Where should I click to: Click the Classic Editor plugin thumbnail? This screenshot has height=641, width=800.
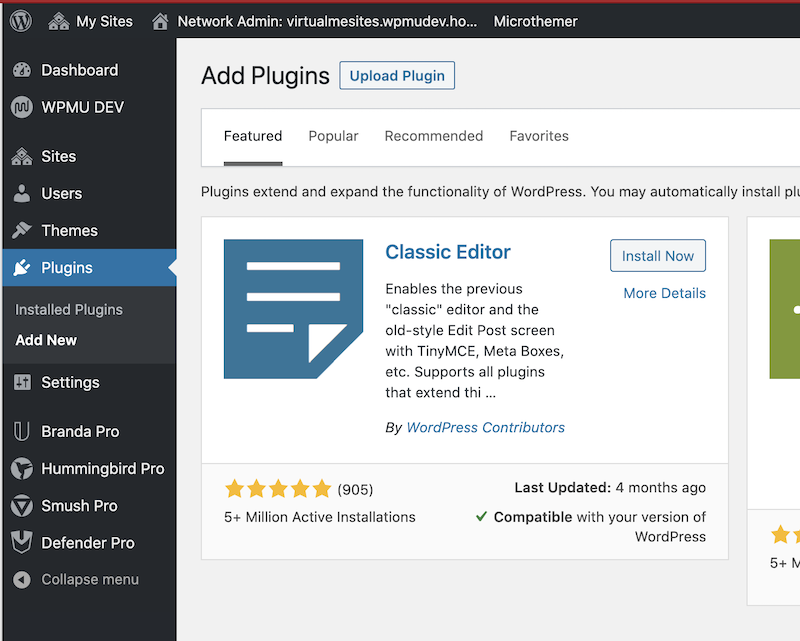[293, 309]
